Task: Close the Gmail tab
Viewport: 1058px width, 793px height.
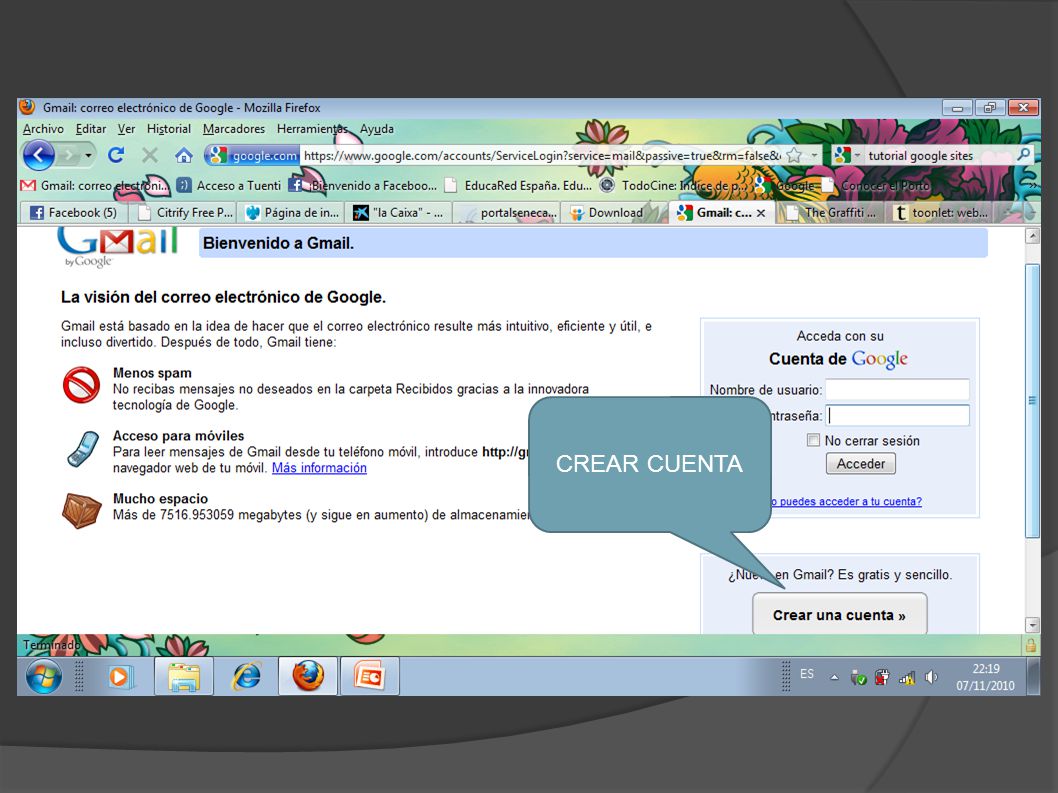Action: [x=761, y=213]
